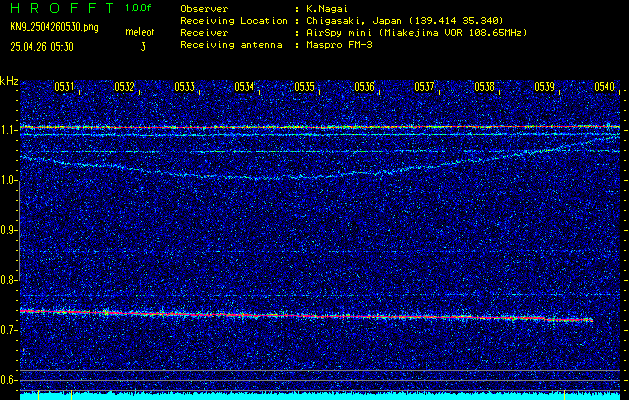Select the 0.9 frequency axis label
This screenshot has width=629, height=400.
coord(7,230)
